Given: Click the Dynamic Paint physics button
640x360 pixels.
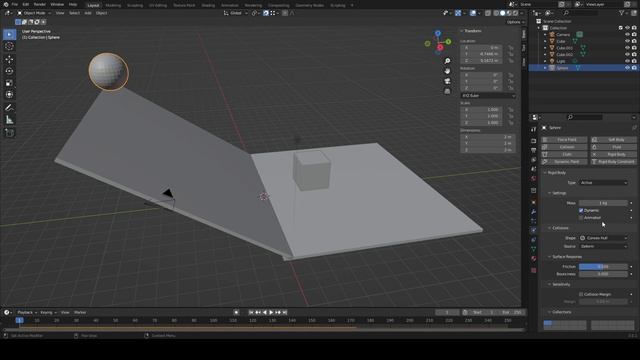Looking at the screenshot, I should [564, 162].
